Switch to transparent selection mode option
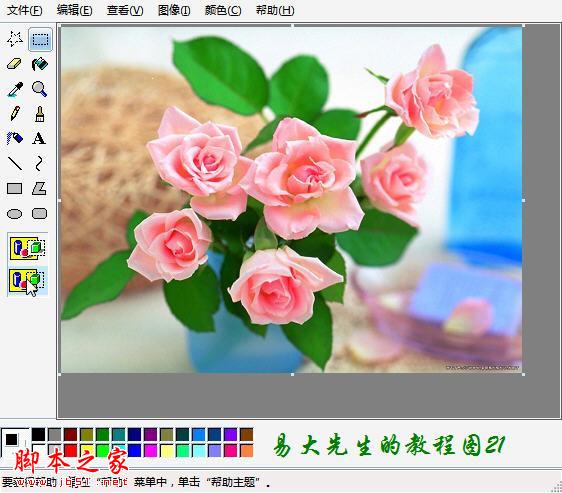The image size is (562, 493). click(x=28, y=281)
